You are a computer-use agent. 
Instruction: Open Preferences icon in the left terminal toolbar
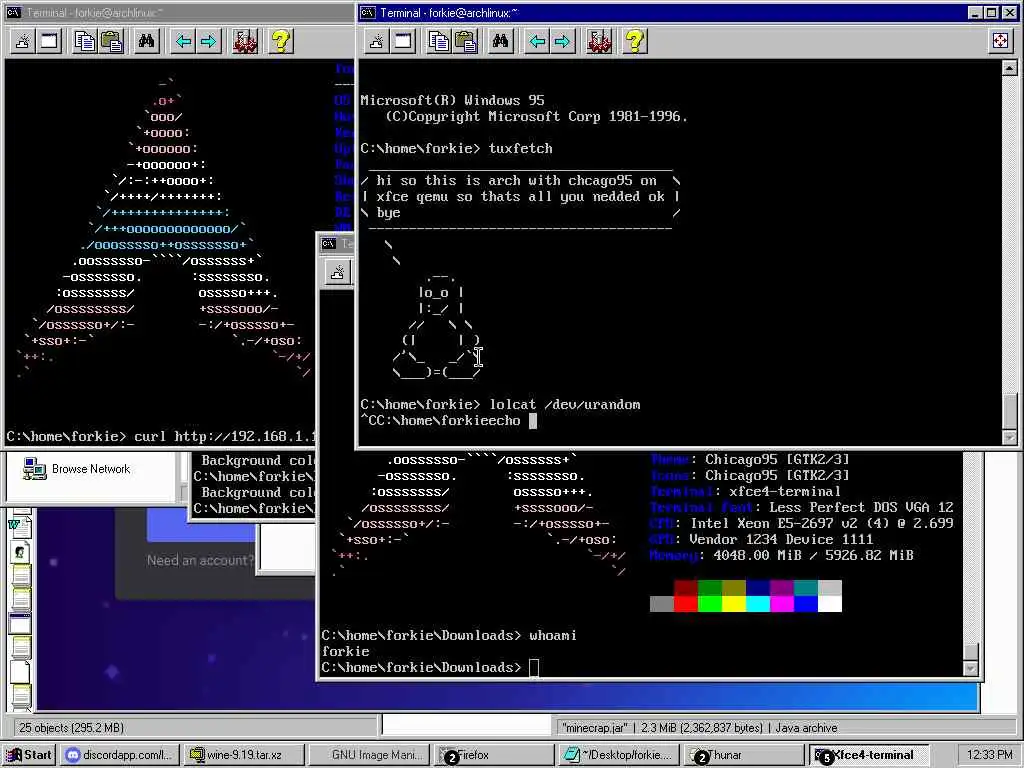coord(246,42)
